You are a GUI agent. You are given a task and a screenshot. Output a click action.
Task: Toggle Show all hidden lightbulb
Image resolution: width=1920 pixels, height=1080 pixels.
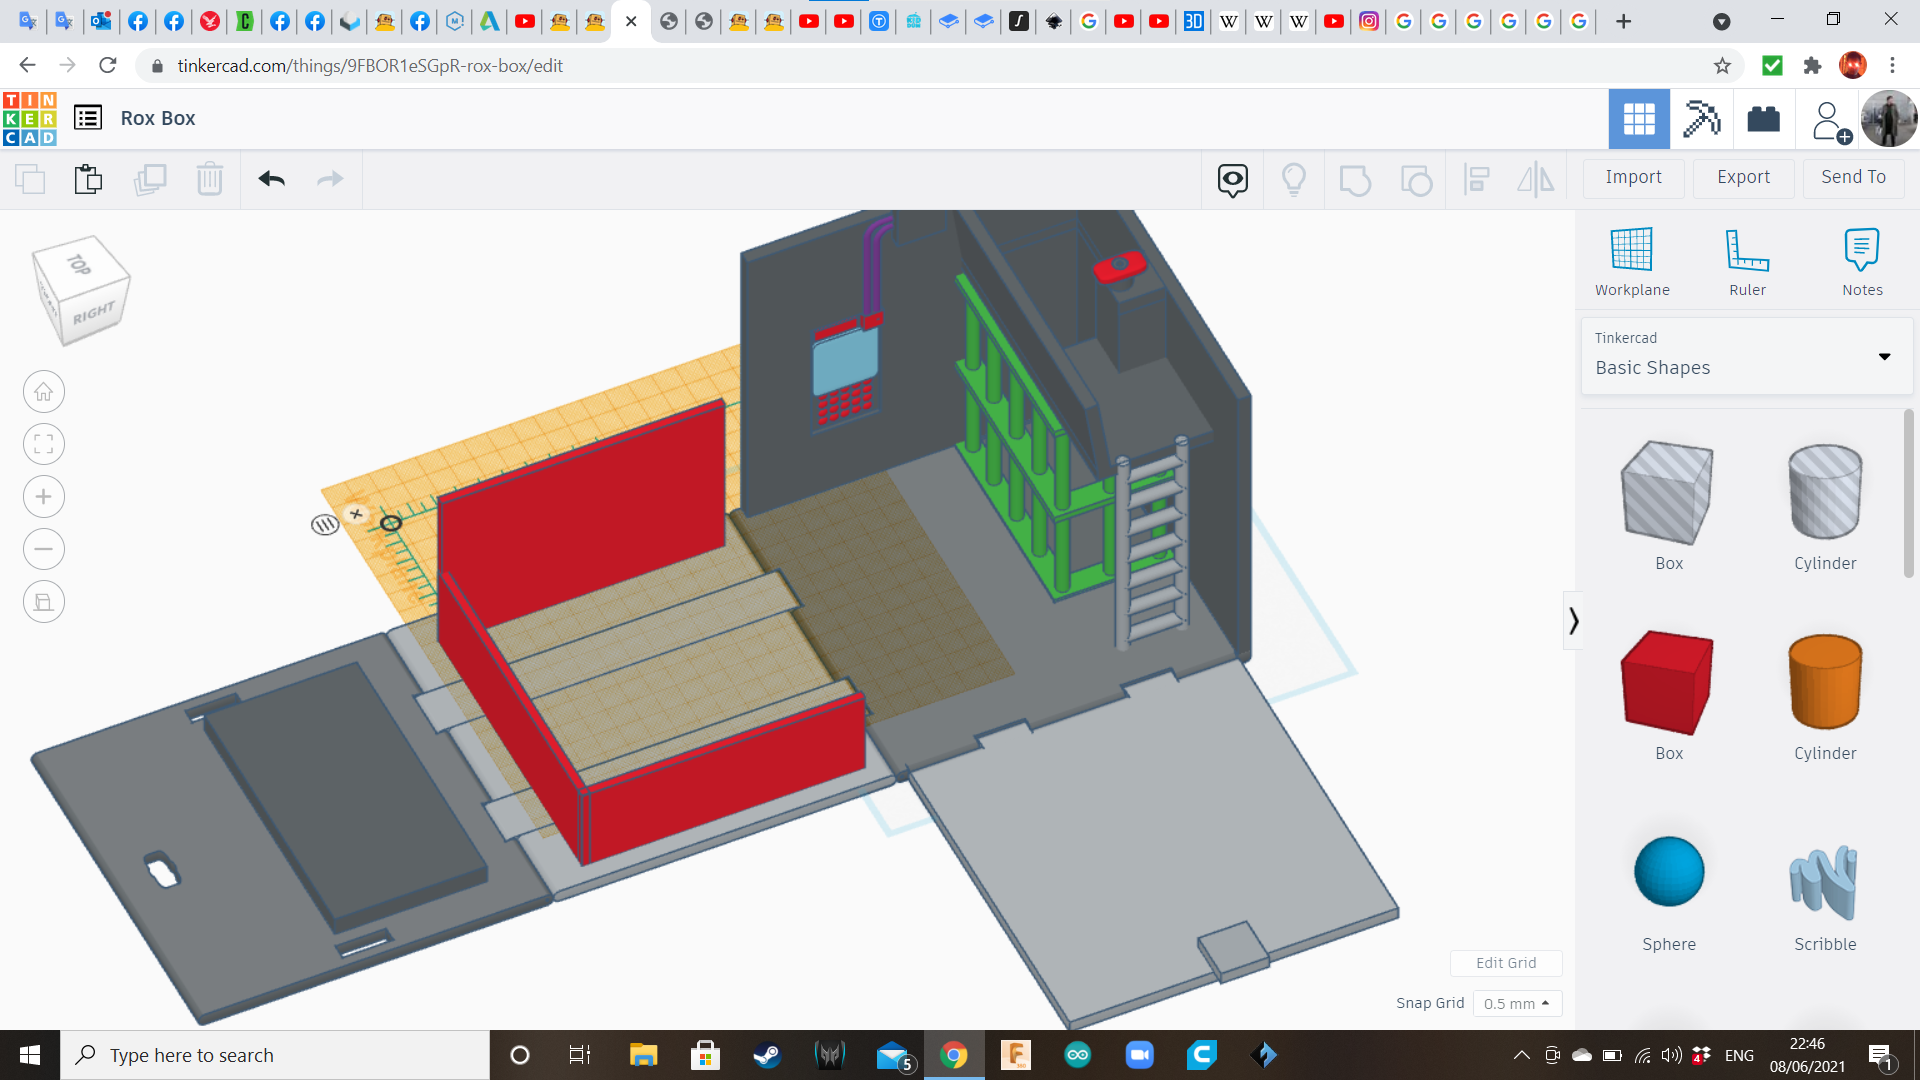coord(1293,179)
